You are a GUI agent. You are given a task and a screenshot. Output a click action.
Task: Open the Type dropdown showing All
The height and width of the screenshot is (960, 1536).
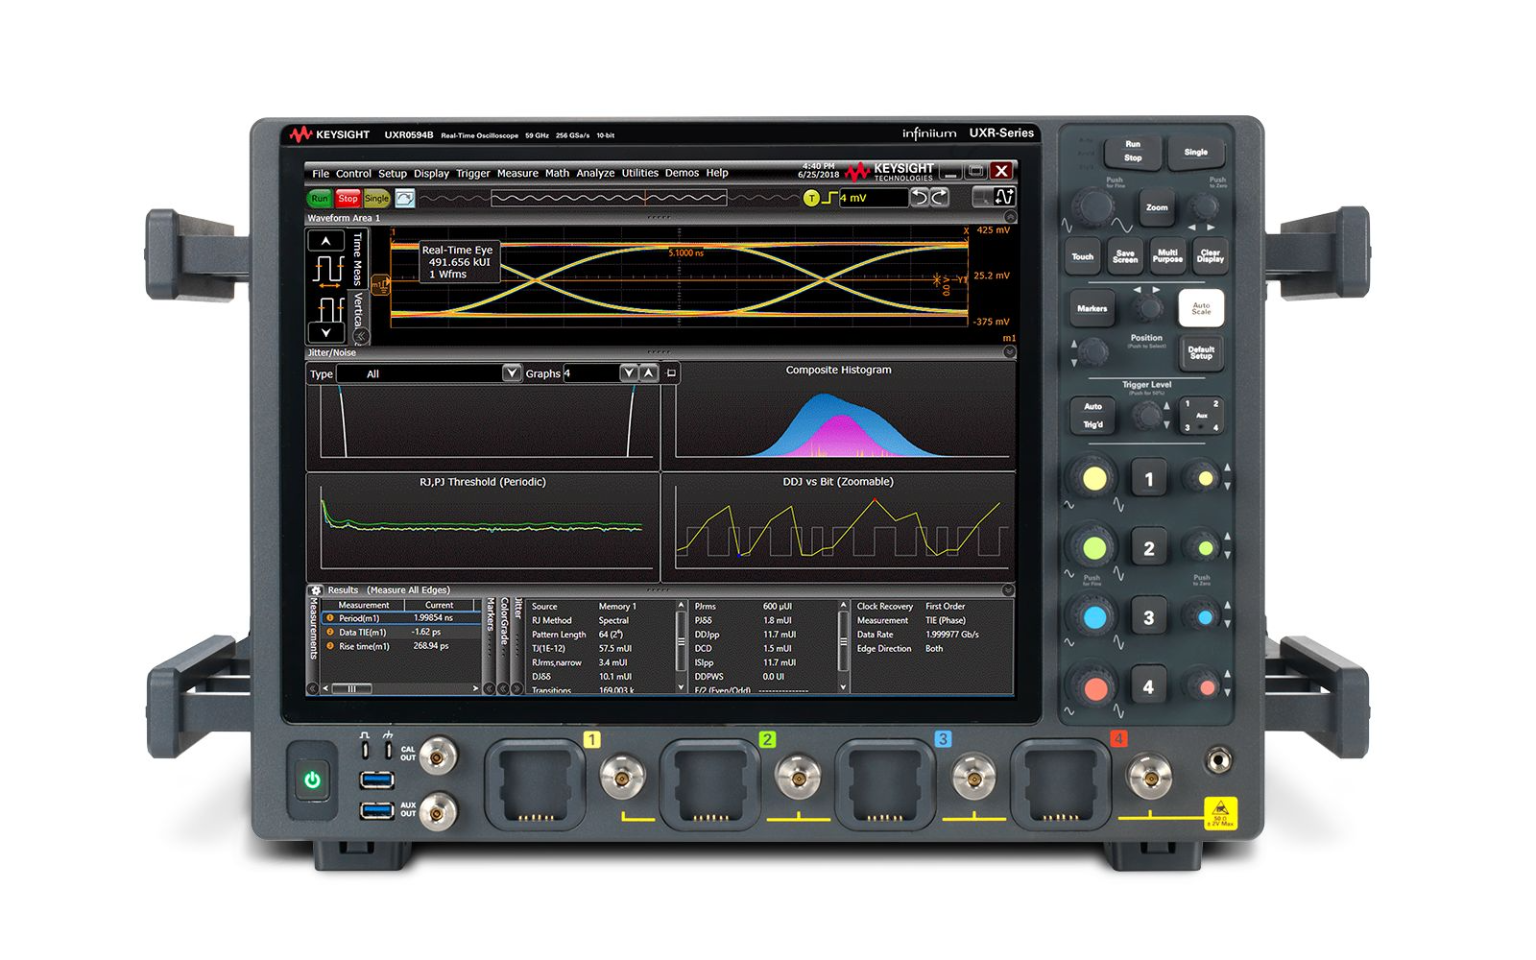click(x=511, y=374)
